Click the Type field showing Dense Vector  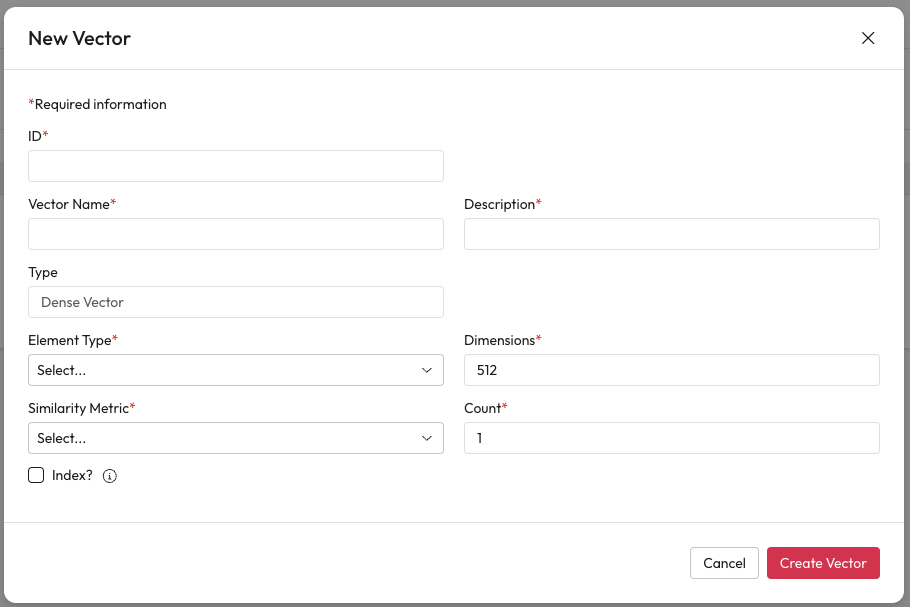[x=235, y=302]
